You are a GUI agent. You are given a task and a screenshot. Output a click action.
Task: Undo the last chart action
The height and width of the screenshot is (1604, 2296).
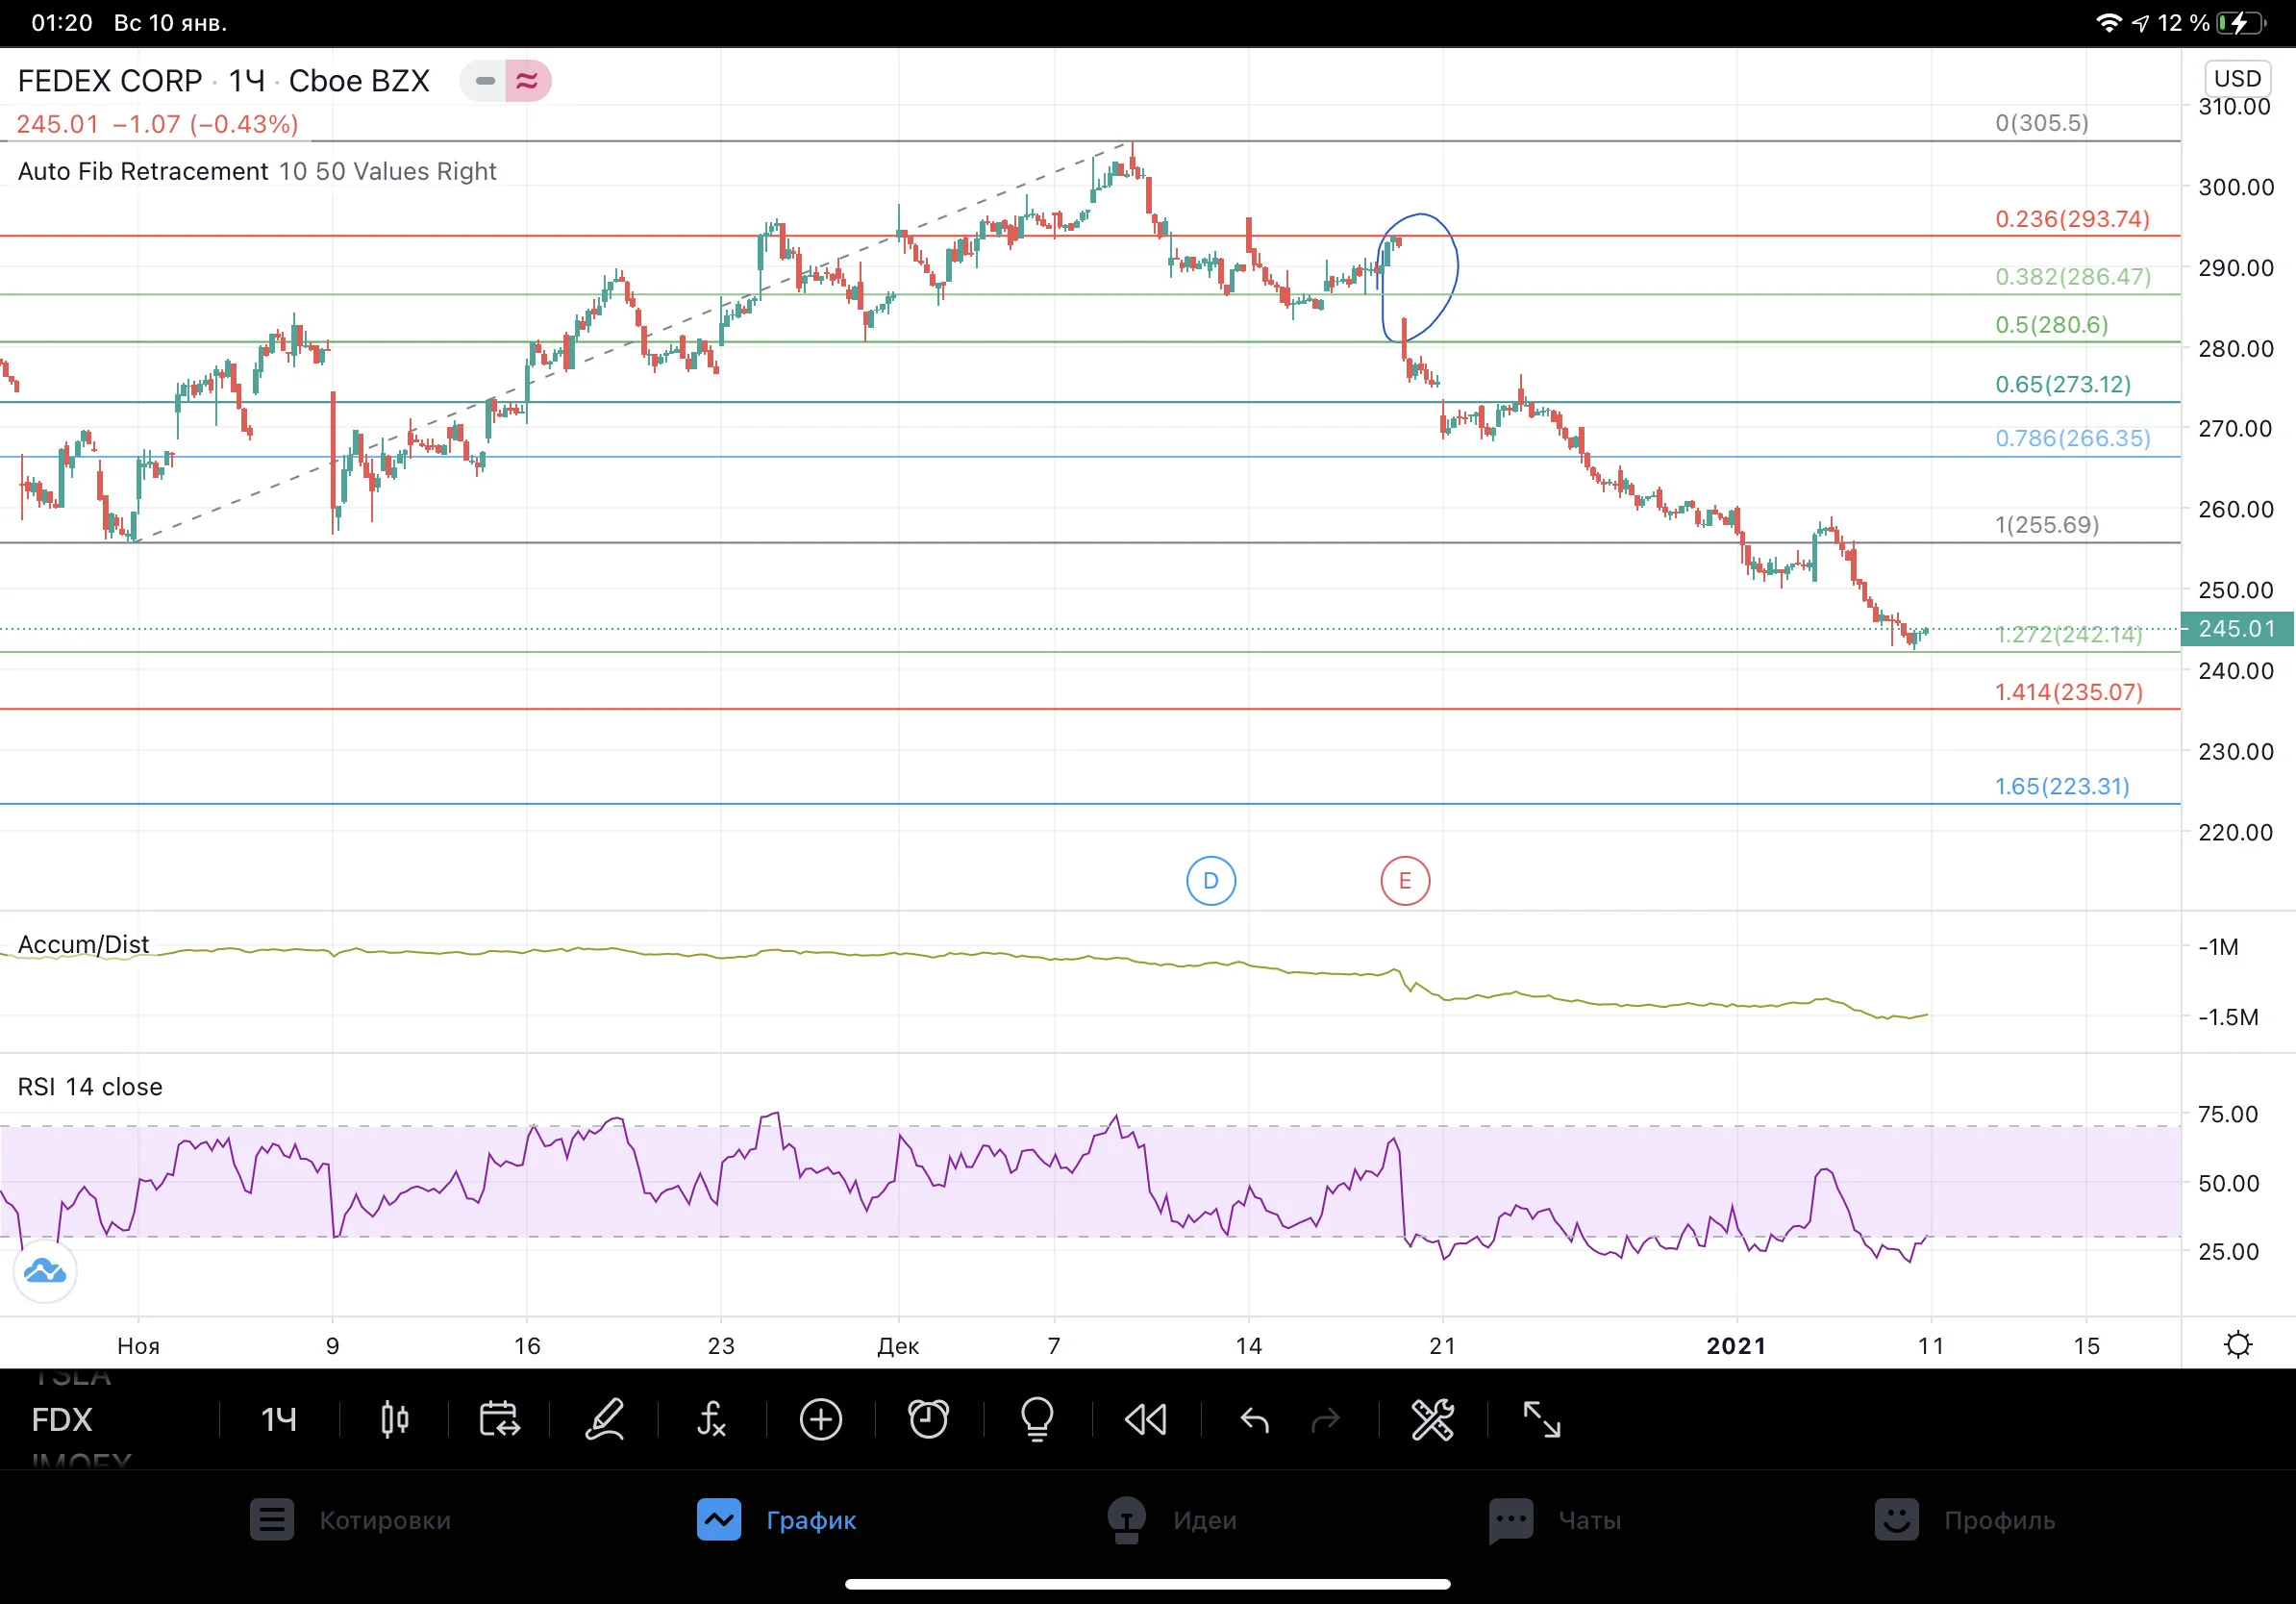(1254, 1419)
